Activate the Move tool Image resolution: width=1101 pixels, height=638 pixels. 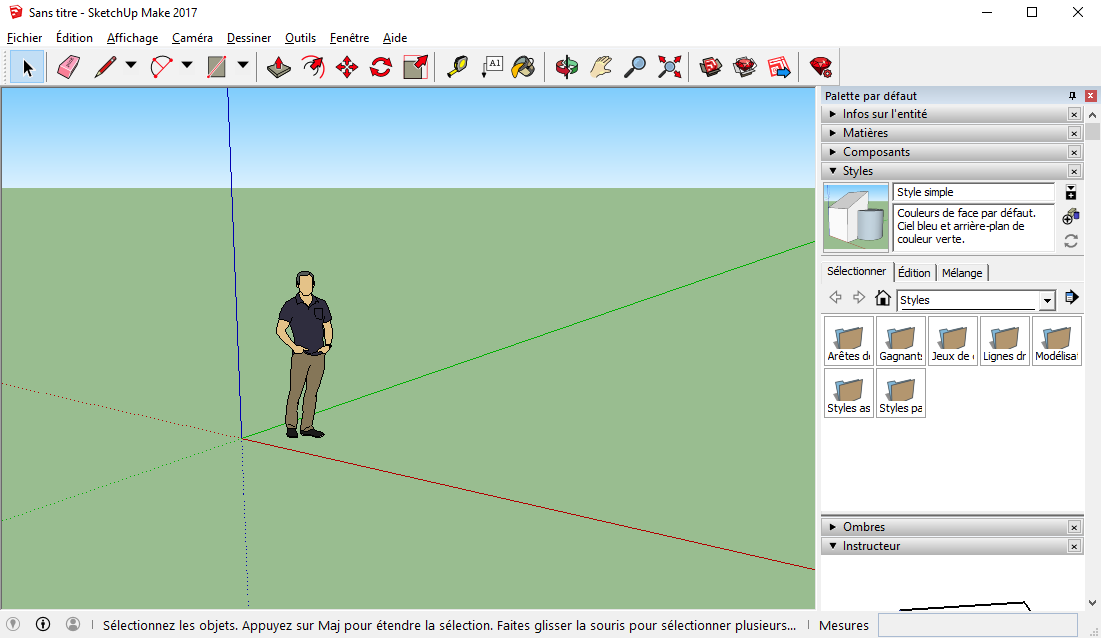tap(346, 66)
